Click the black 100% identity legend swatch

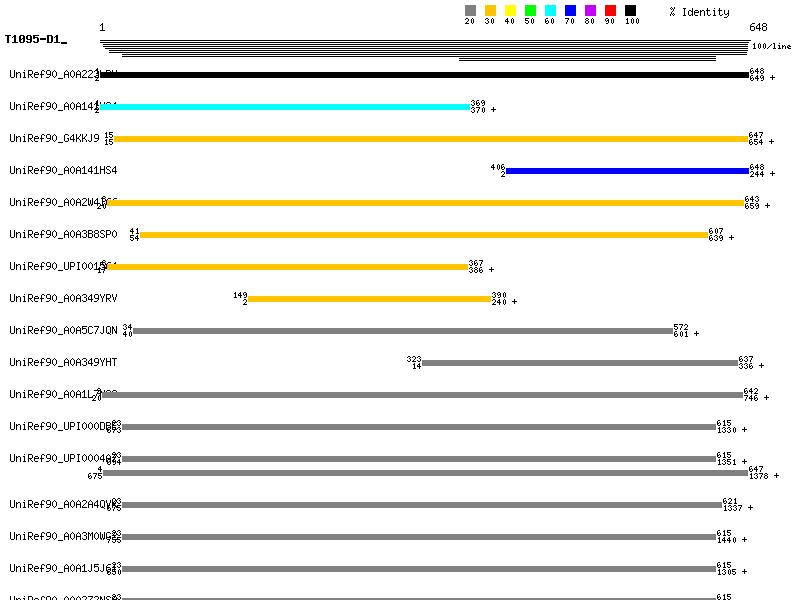[630, 10]
